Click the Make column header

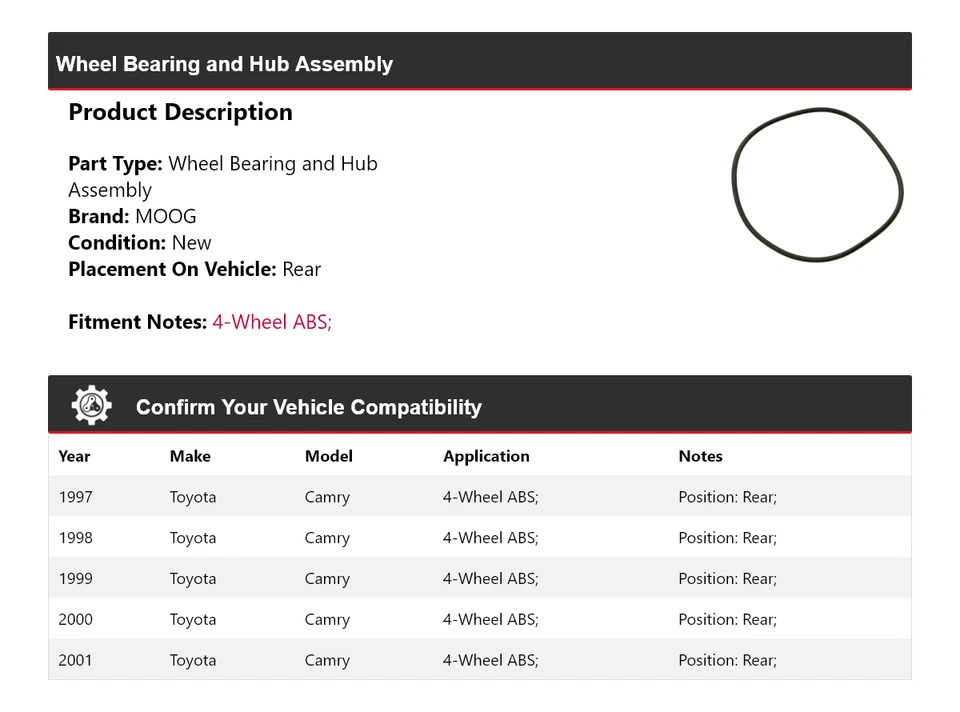pyautogui.click(x=190, y=456)
